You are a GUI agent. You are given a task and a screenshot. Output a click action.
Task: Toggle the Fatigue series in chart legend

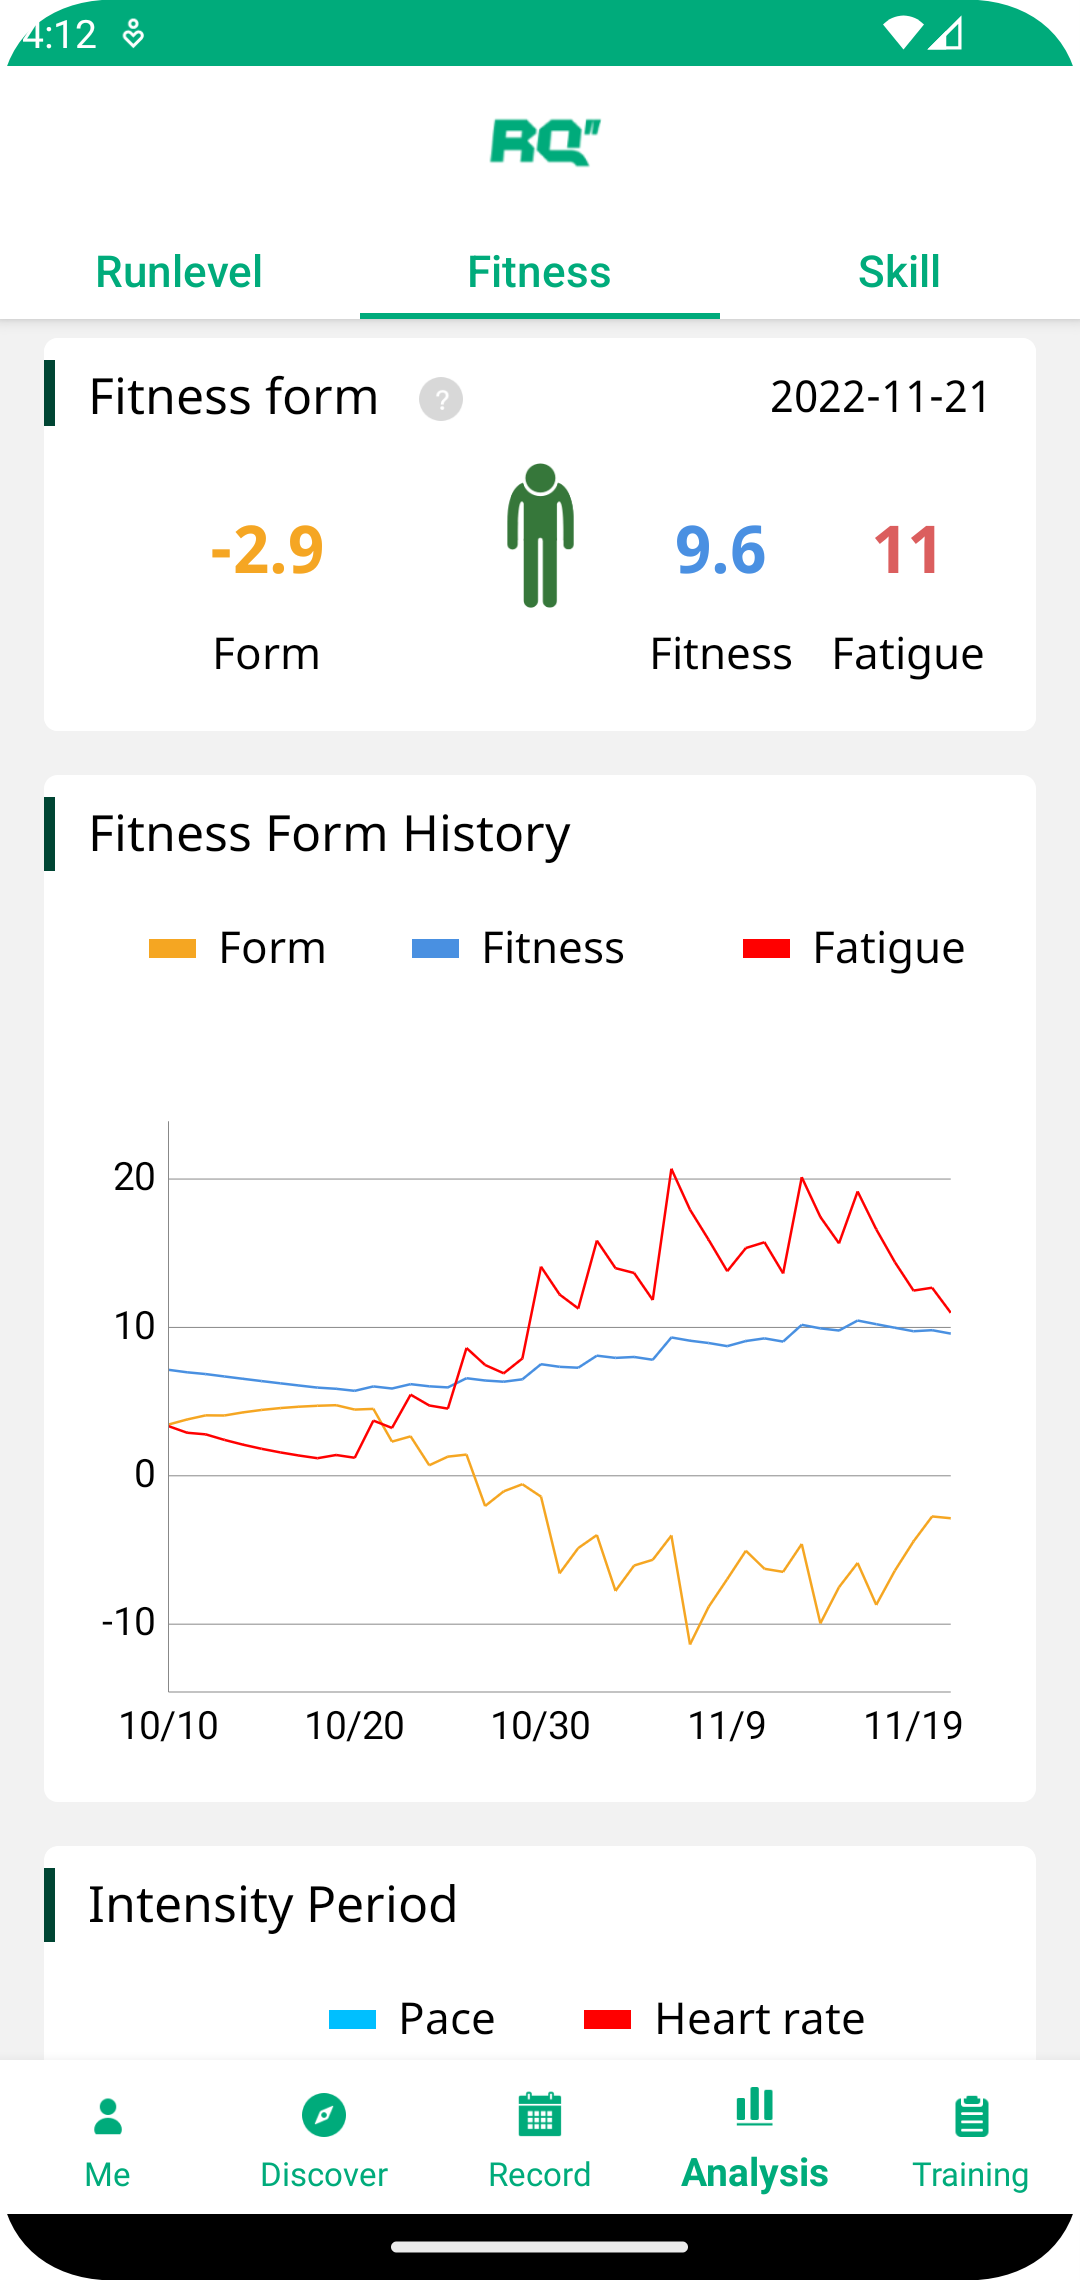(853, 948)
